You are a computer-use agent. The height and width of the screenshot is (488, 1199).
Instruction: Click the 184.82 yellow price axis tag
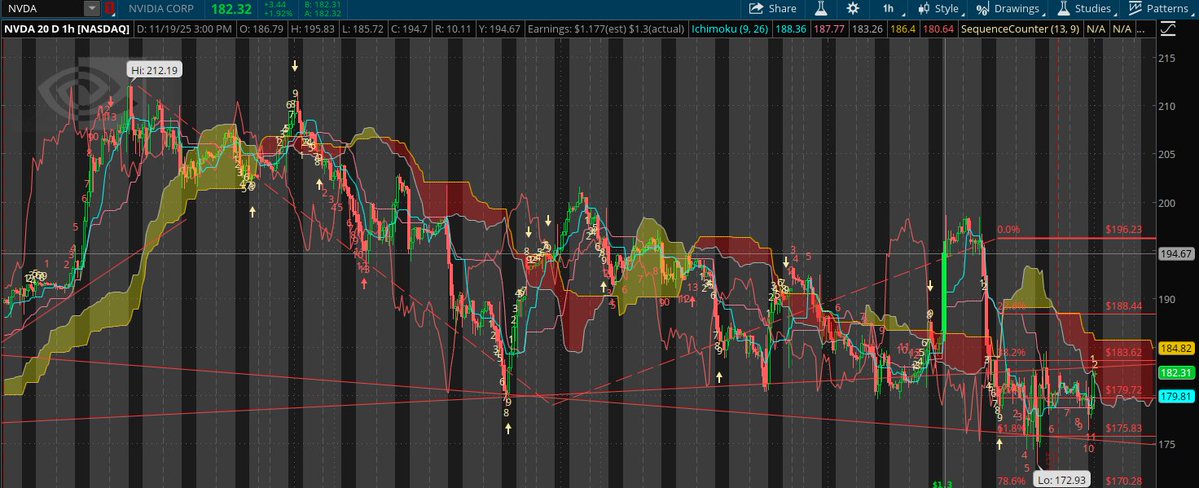[1178, 348]
